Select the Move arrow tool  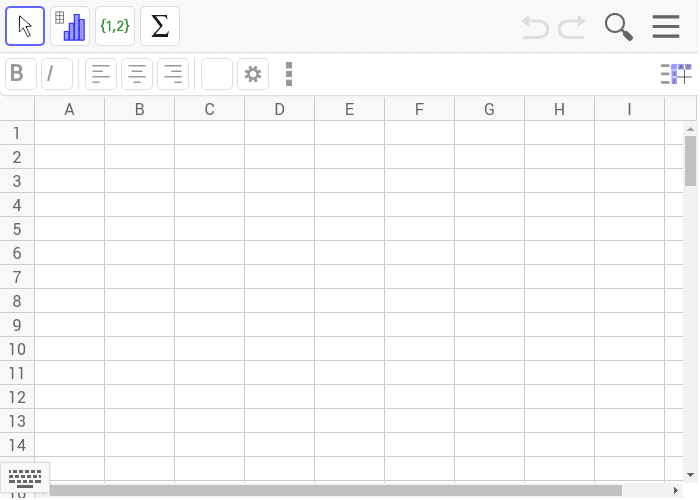point(25,26)
